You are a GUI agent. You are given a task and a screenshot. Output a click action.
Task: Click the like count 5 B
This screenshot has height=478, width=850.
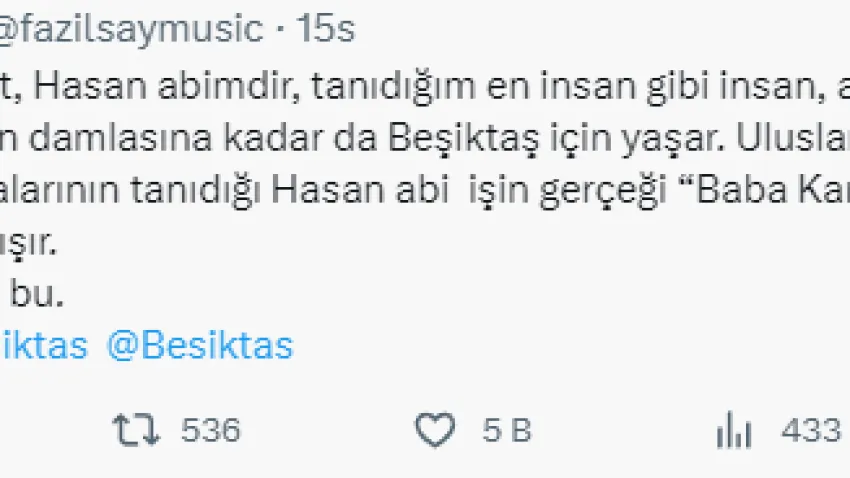tap(506, 430)
